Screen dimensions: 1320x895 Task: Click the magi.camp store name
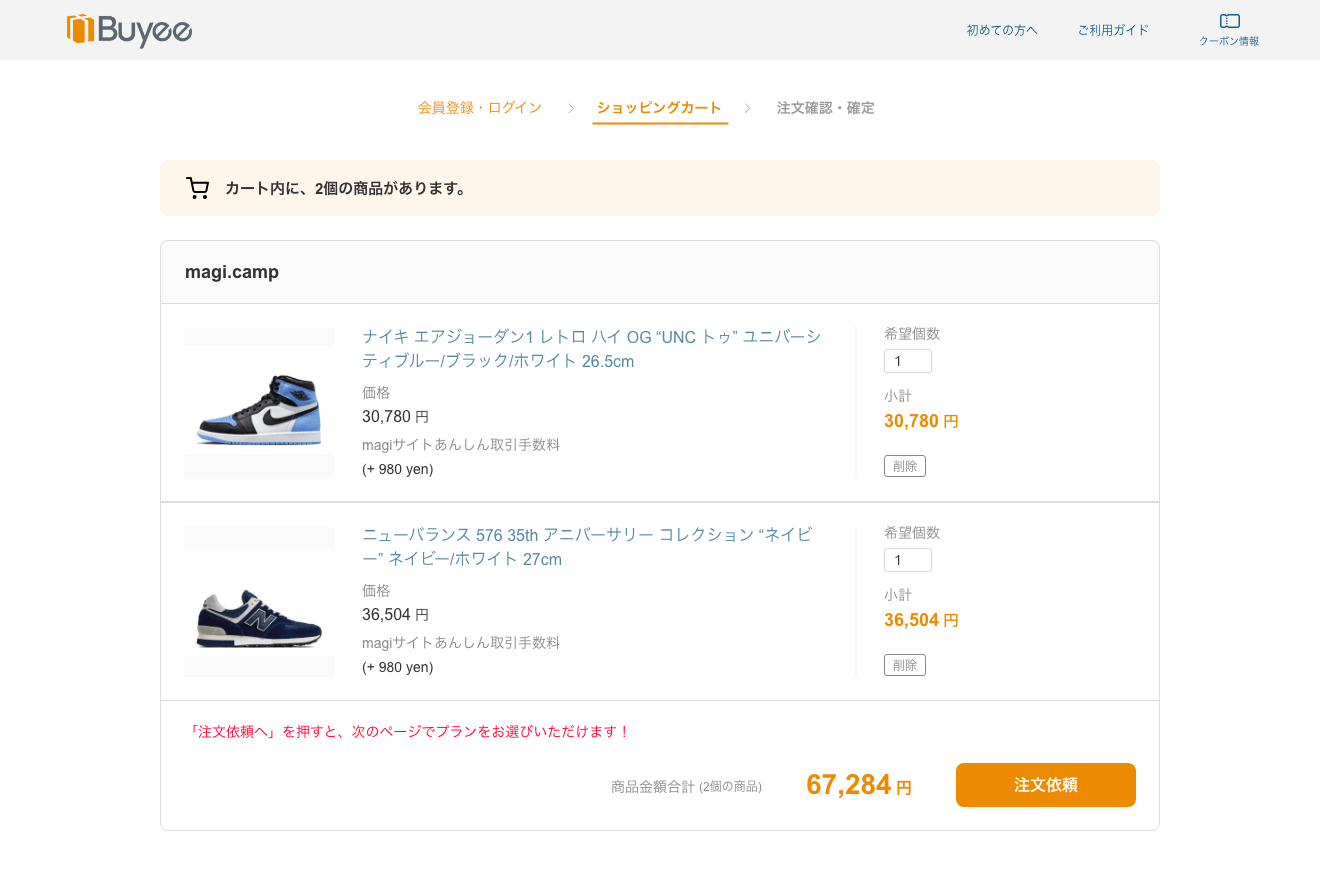pos(232,272)
